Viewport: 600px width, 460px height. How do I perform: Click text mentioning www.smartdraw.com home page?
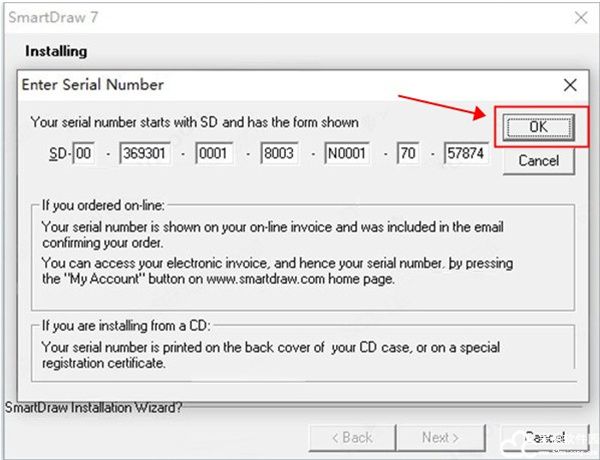click(218, 279)
